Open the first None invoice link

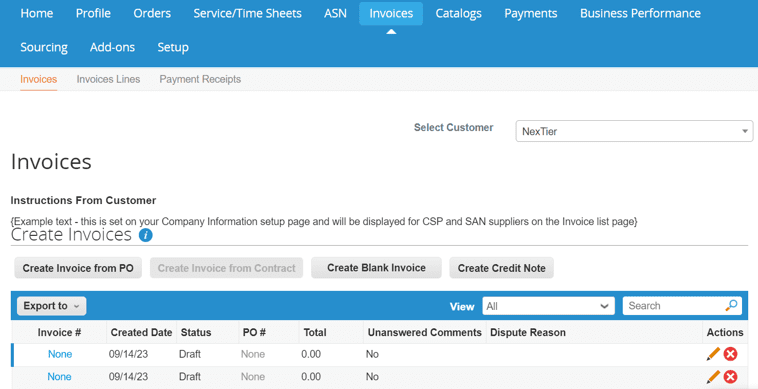pyautogui.click(x=60, y=354)
